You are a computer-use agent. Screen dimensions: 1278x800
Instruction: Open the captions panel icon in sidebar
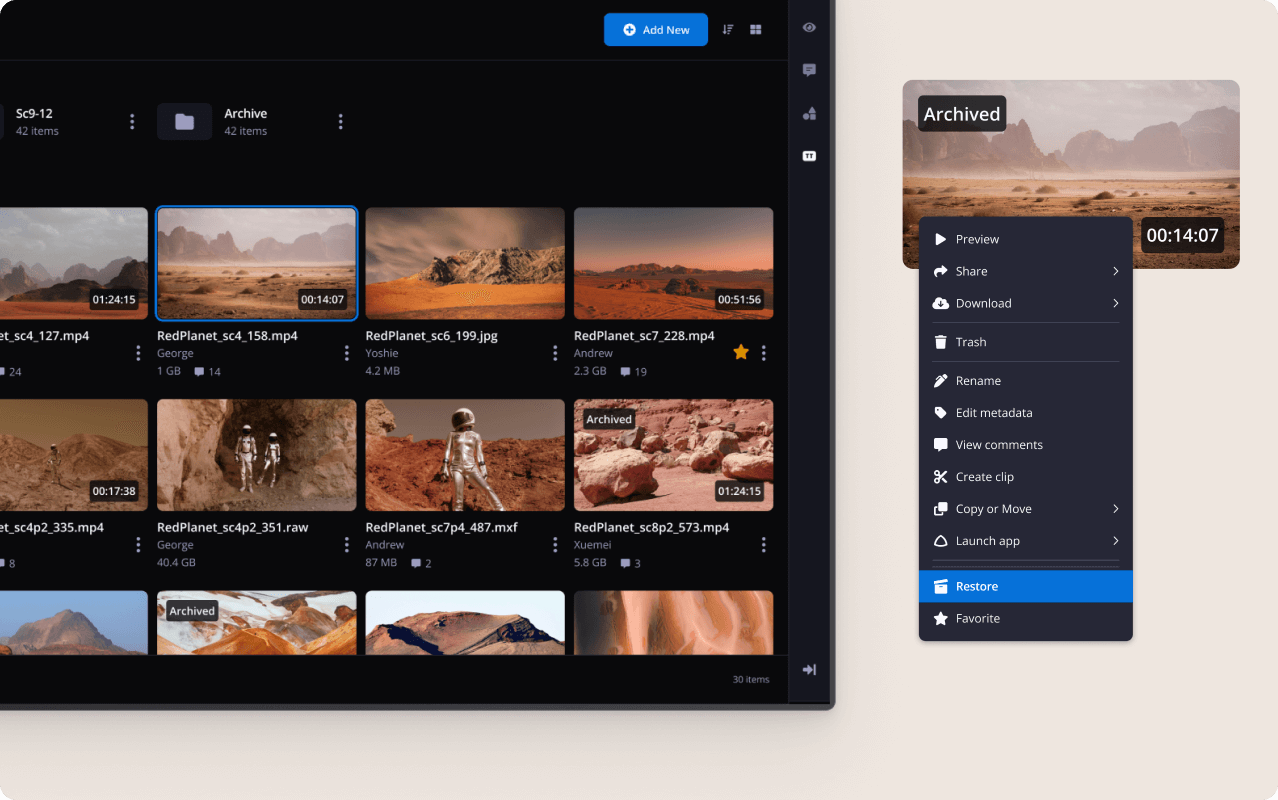(x=809, y=156)
